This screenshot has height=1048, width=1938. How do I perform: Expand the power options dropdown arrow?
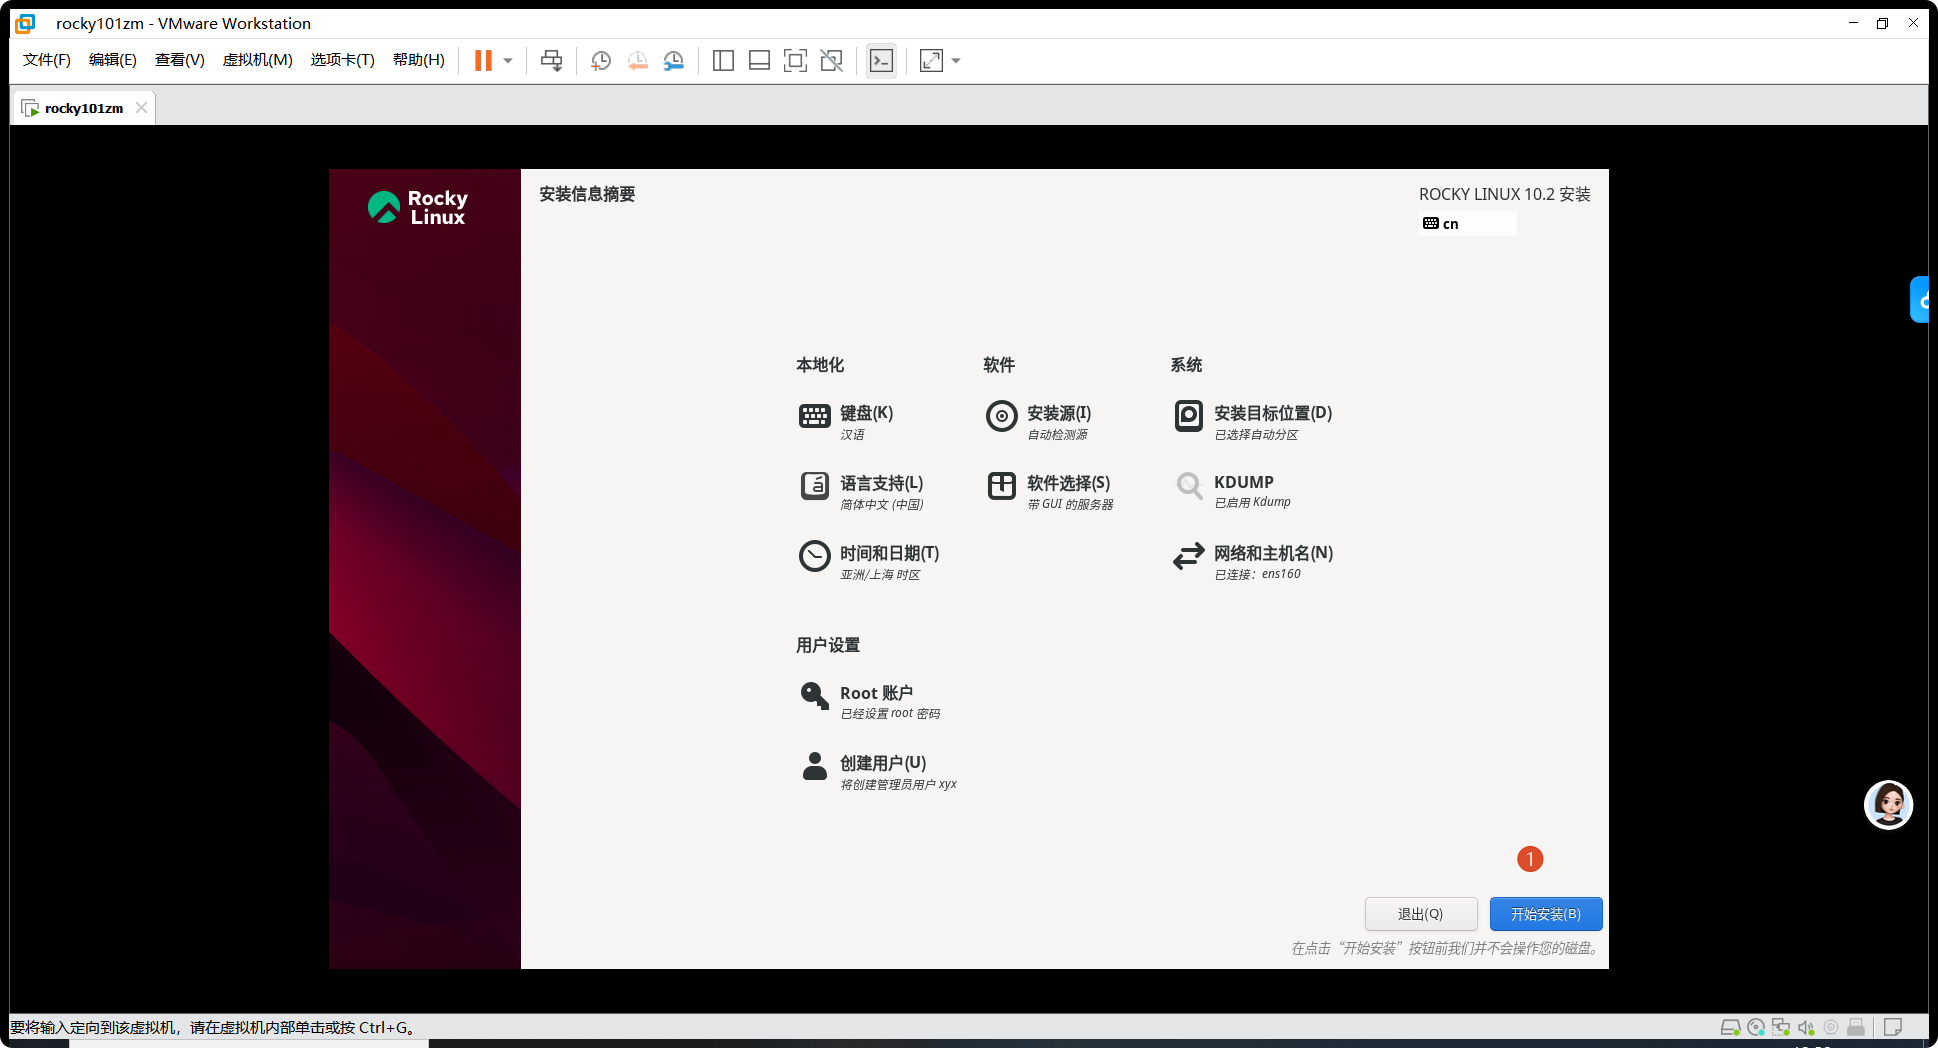pos(508,61)
